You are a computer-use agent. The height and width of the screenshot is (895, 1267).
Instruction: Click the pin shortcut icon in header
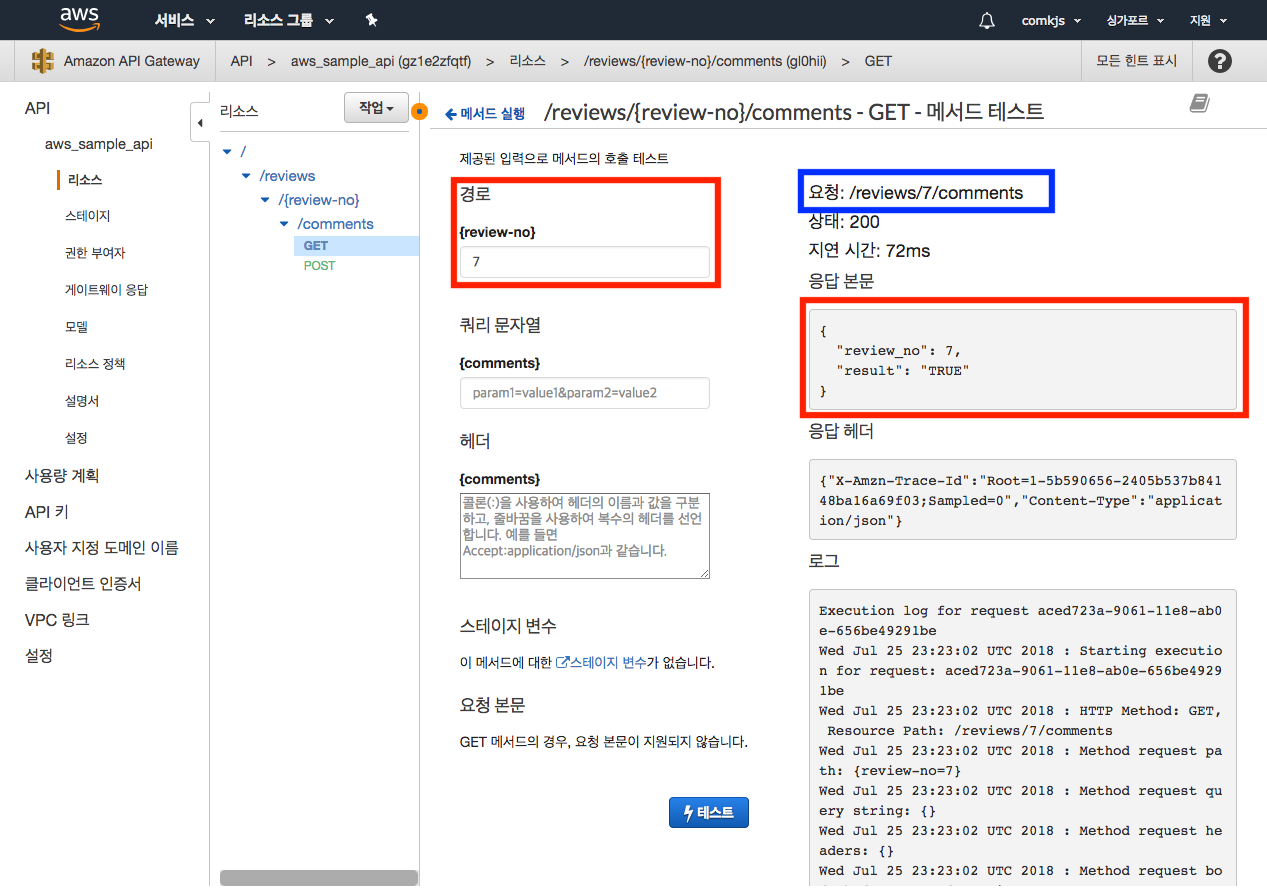tap(371, 20)
